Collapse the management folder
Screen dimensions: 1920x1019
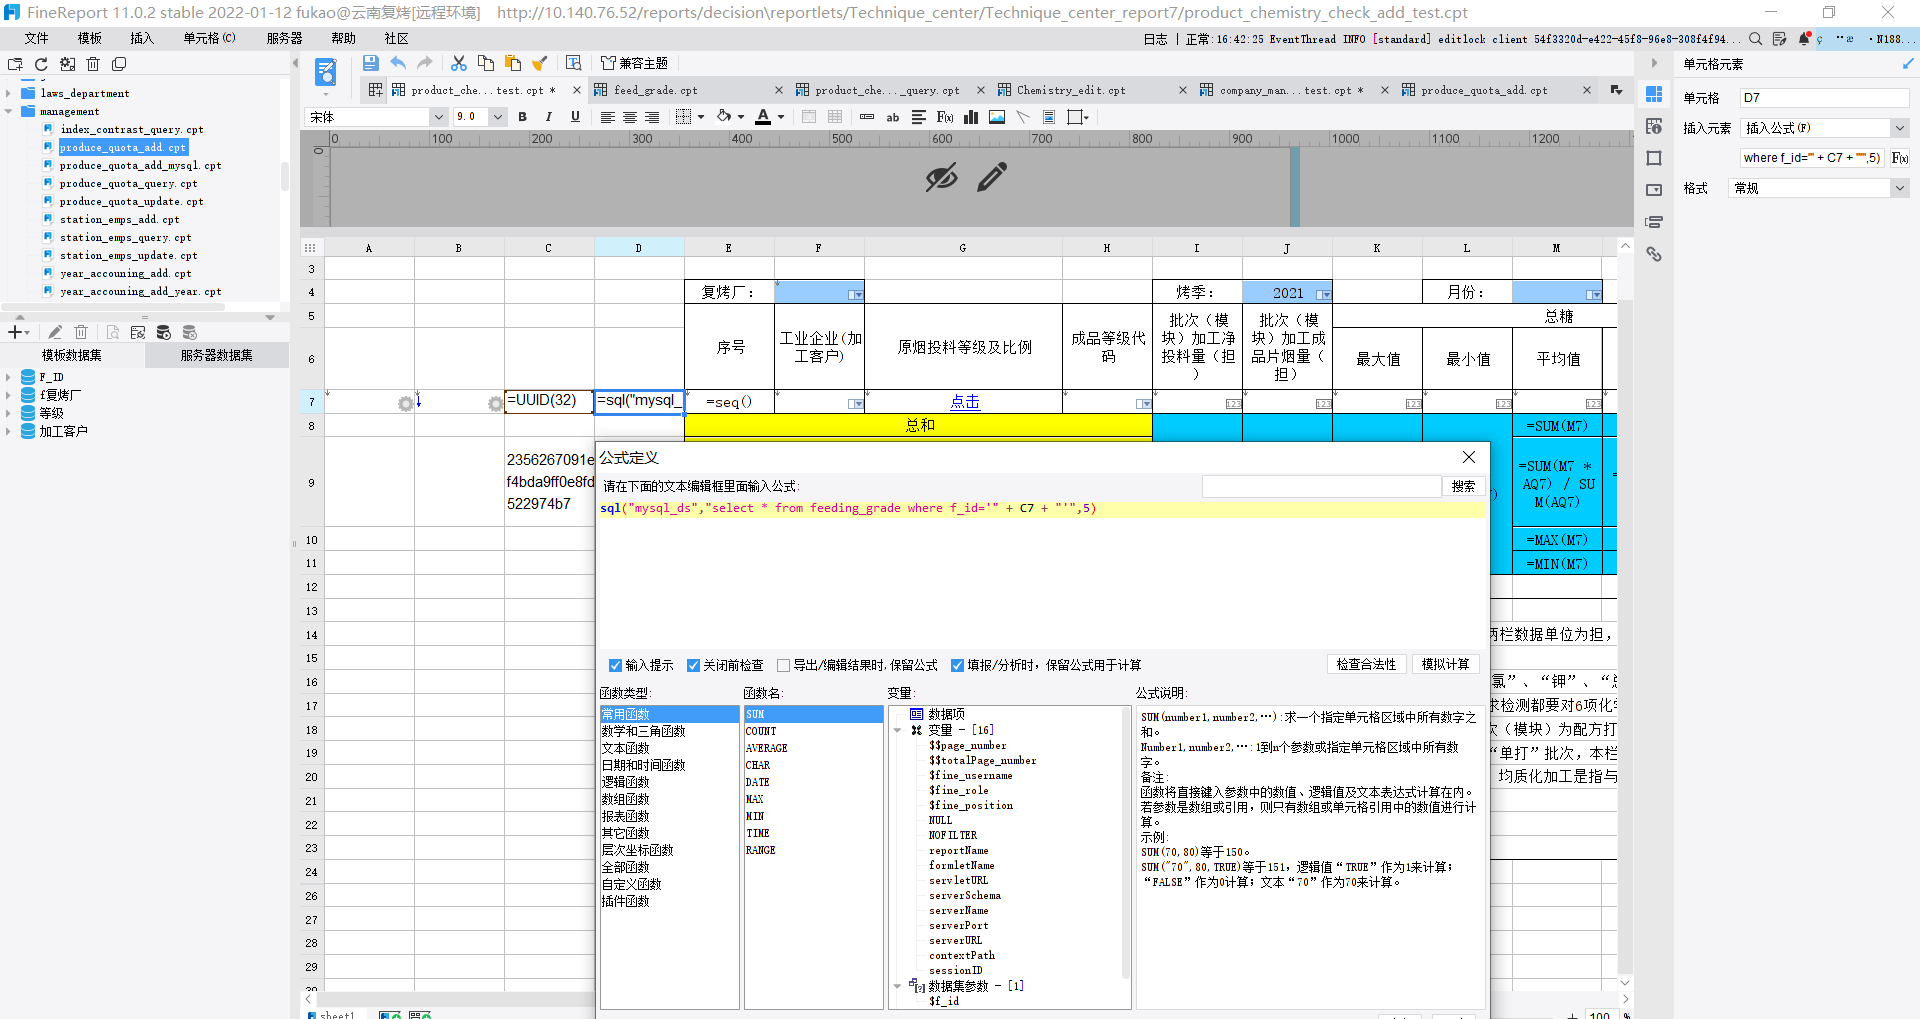(x=8, y=111)
